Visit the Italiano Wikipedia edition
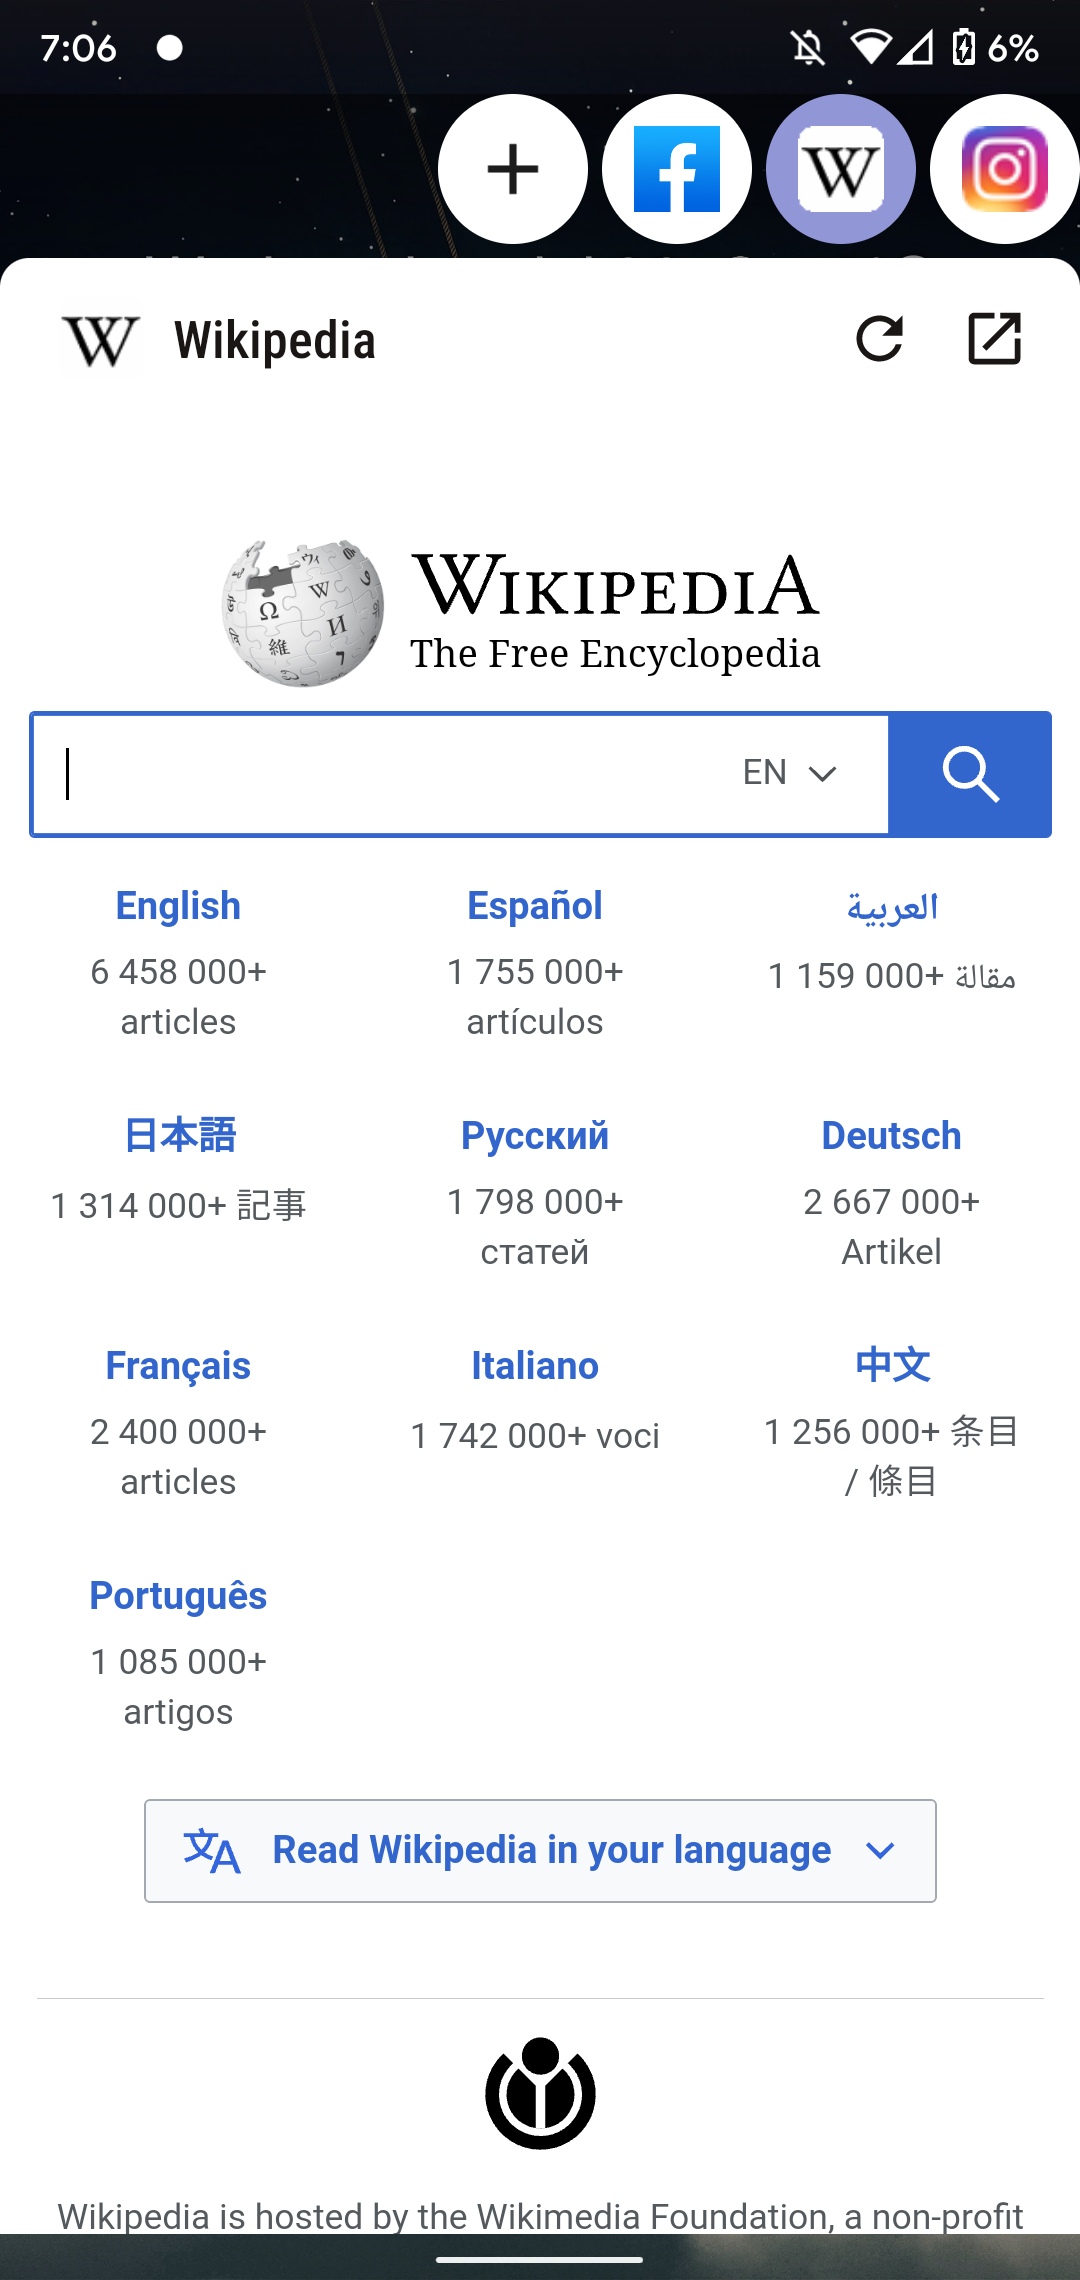The width and height of the screenshot is (1080, 2280). pyautogui.click(x=535, y=1367)
